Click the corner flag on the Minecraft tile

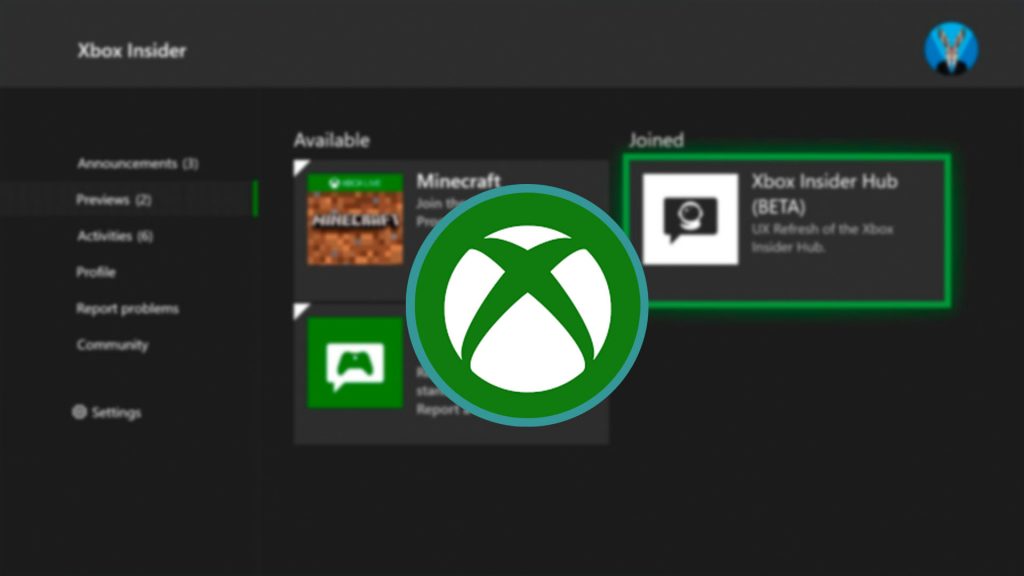(x=300, y=165)
